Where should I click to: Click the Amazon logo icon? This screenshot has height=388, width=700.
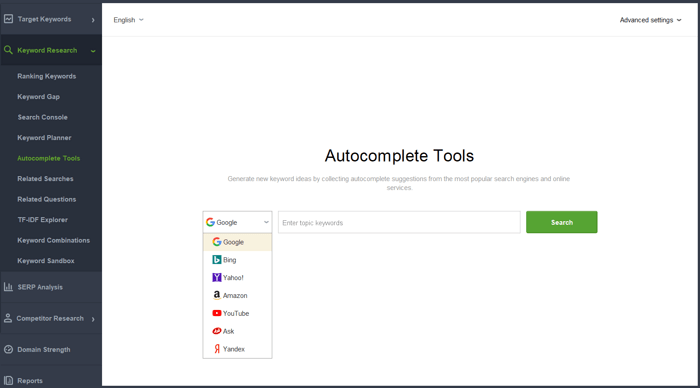pos(217,295)
